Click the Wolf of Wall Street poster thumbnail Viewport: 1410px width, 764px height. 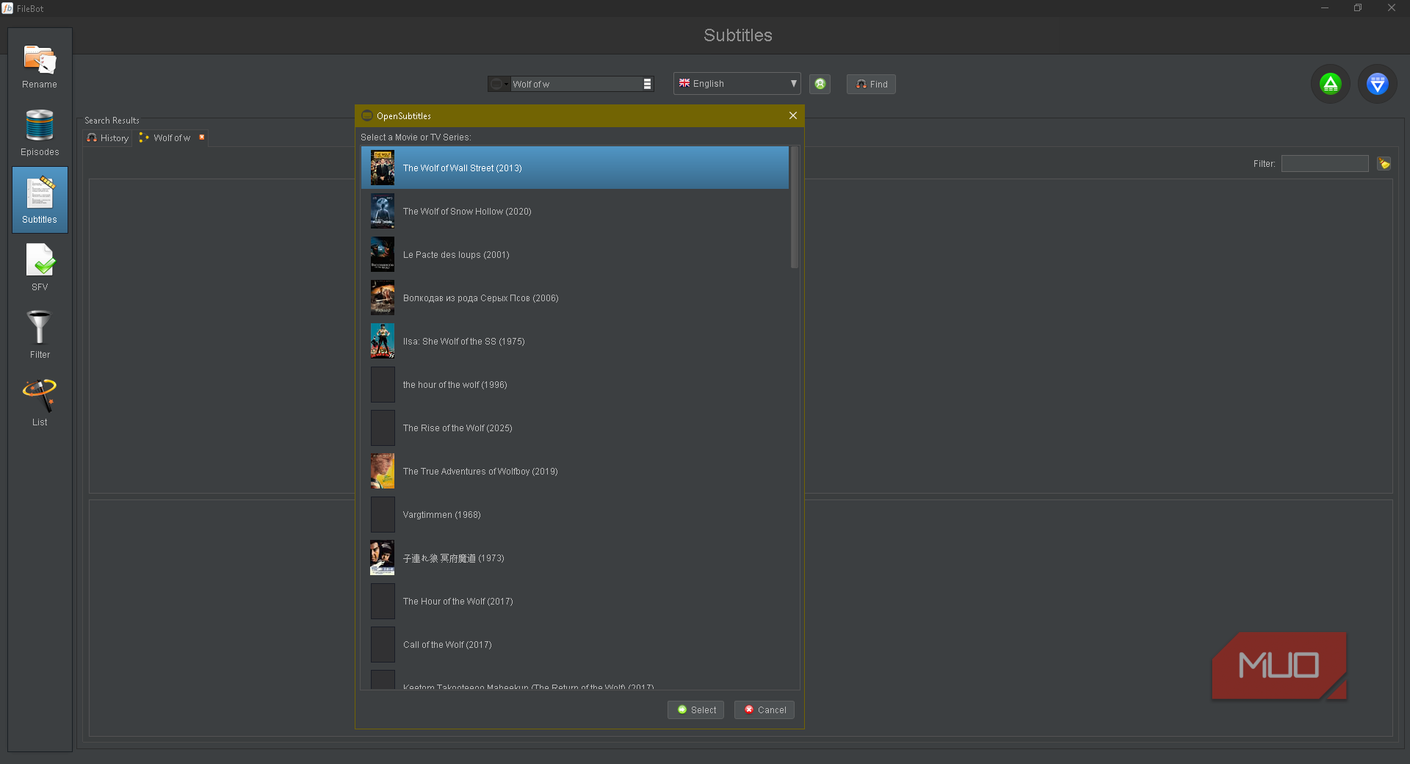(x=382, y=168)
